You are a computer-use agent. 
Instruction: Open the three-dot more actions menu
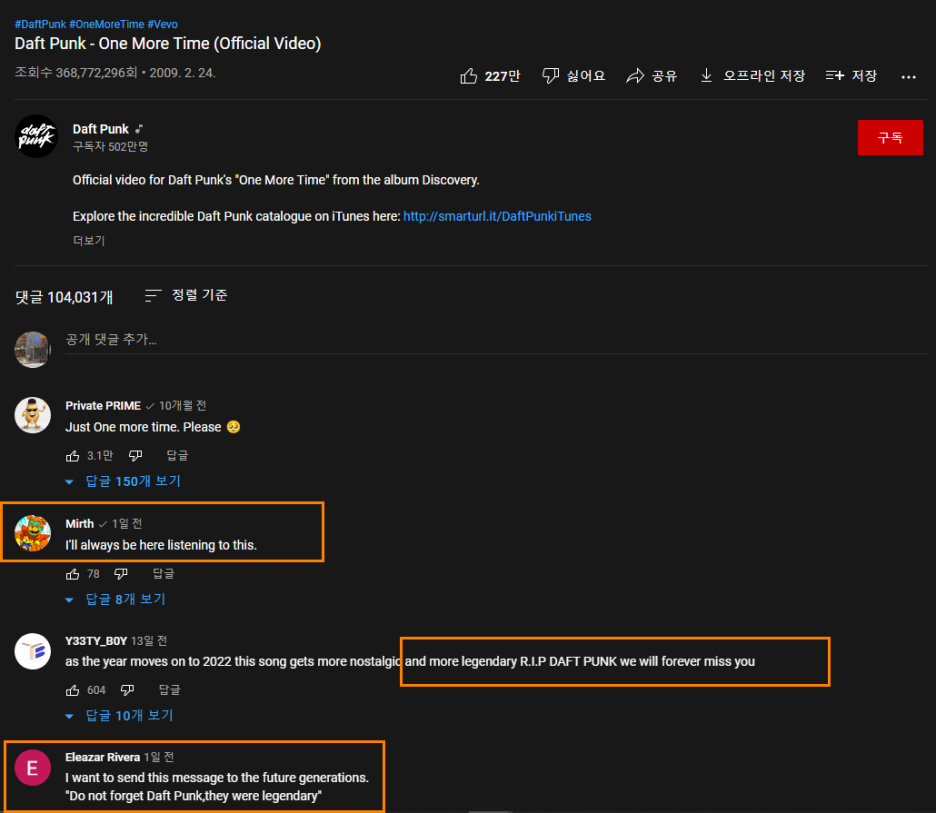(x=908, y=76)
